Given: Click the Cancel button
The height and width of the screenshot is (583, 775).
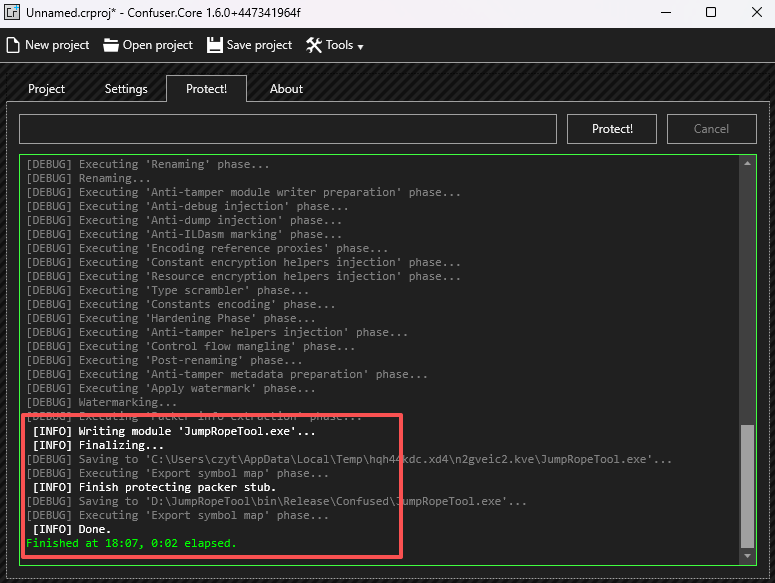Looking at the screenshot, I should pyautogui.click(x=711, y=129).
